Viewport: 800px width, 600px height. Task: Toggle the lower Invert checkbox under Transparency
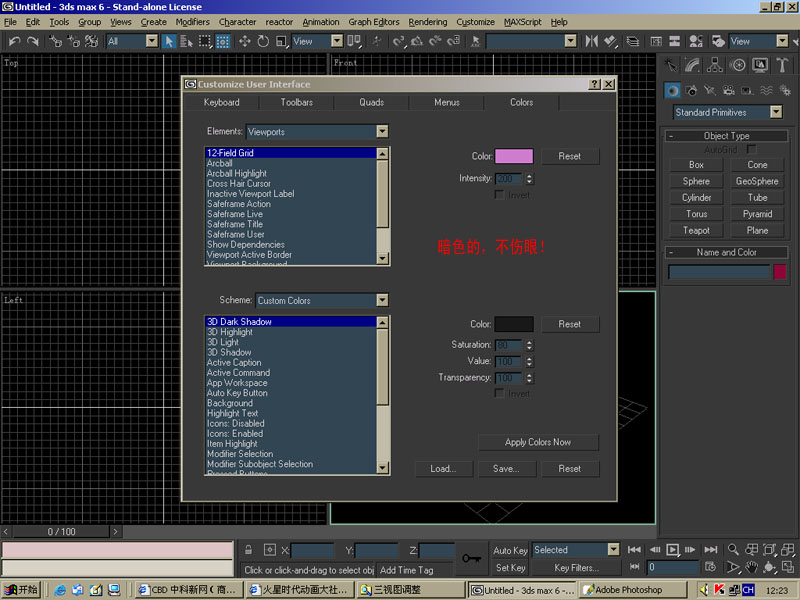[x=499, y=393]
